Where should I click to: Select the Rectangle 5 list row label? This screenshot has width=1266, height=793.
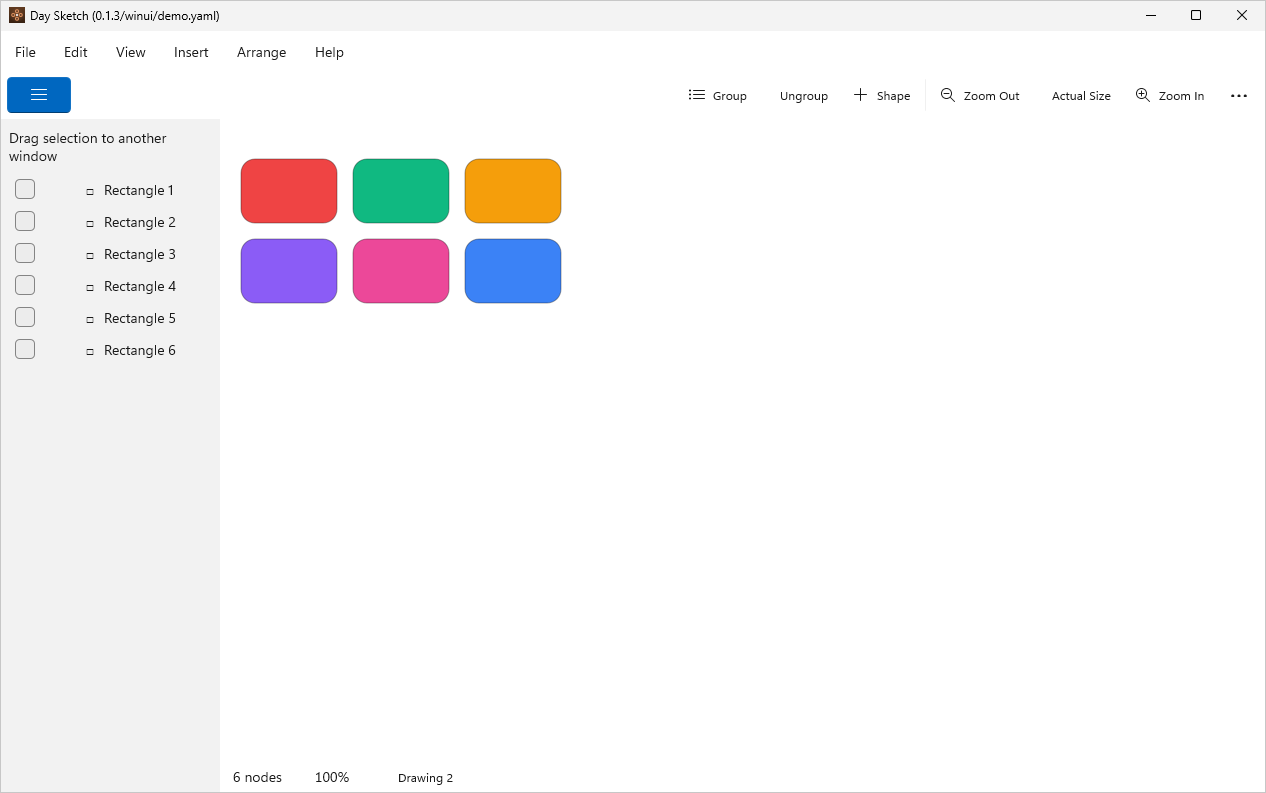click(x=140, y=318)
